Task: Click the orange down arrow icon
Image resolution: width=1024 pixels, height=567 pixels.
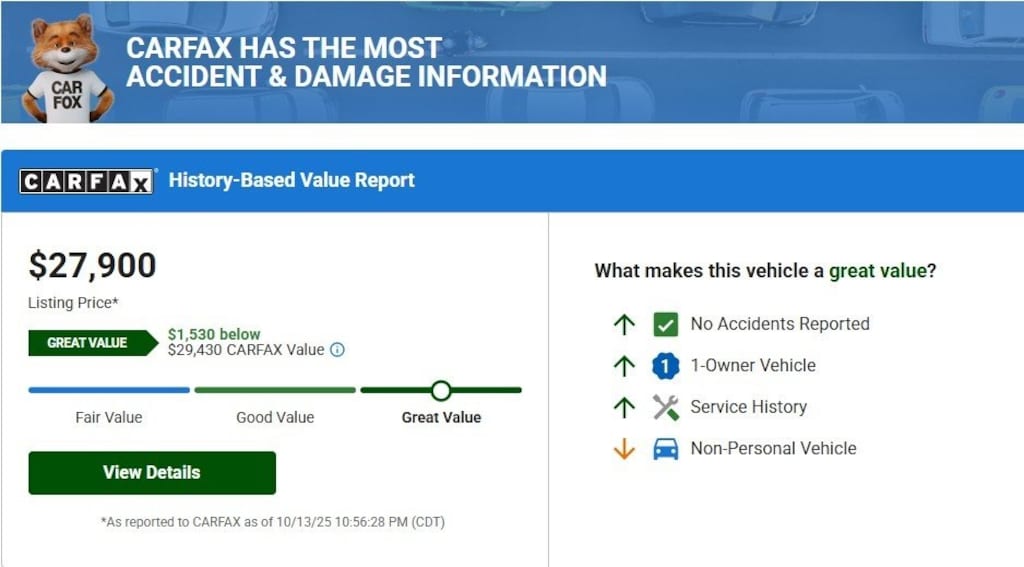Action: [624, 449]
